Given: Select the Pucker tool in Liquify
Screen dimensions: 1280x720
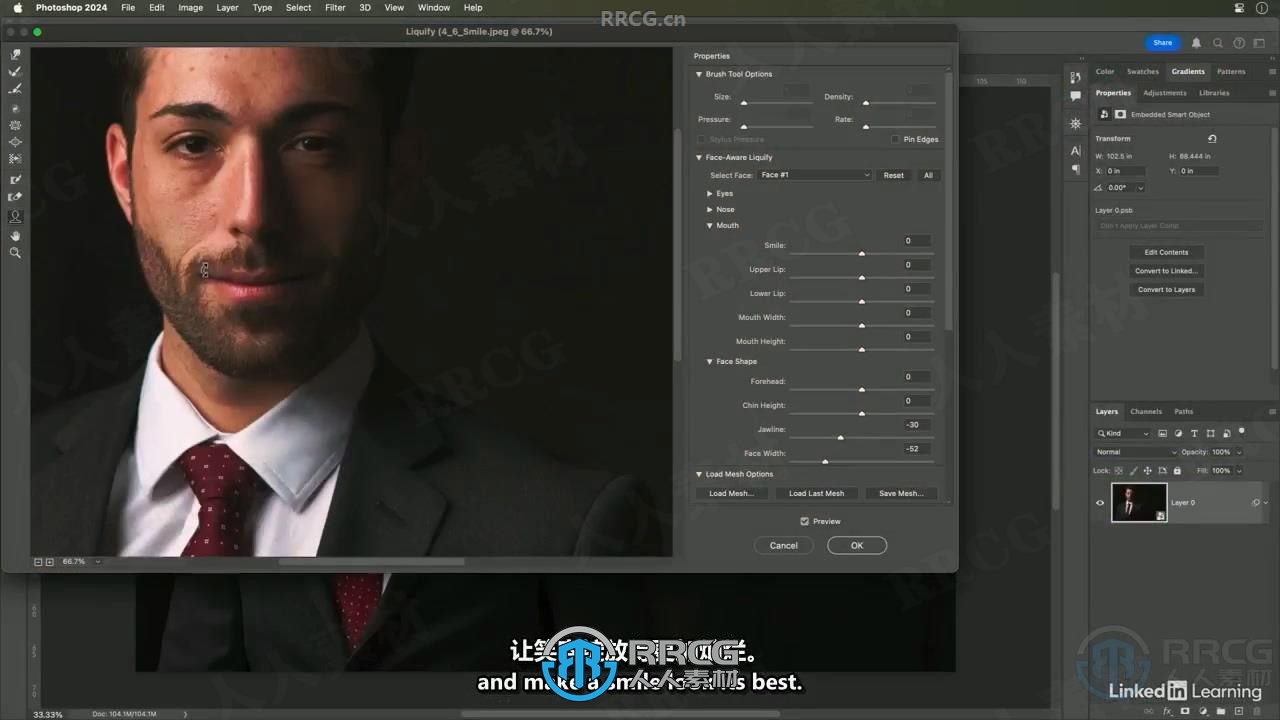Looking at the screenshot, I should point(15,125).
